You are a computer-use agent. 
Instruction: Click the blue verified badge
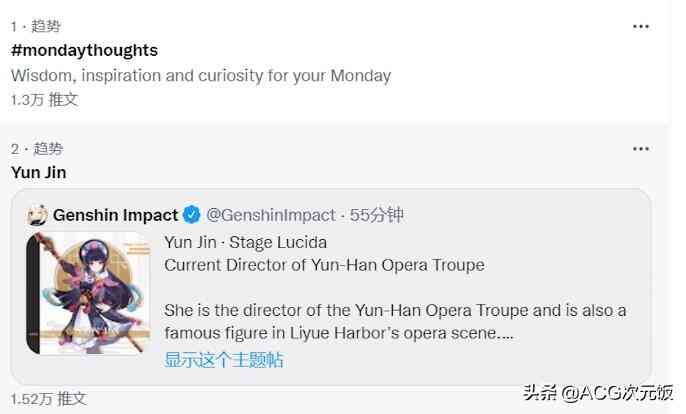pos(192,215)
